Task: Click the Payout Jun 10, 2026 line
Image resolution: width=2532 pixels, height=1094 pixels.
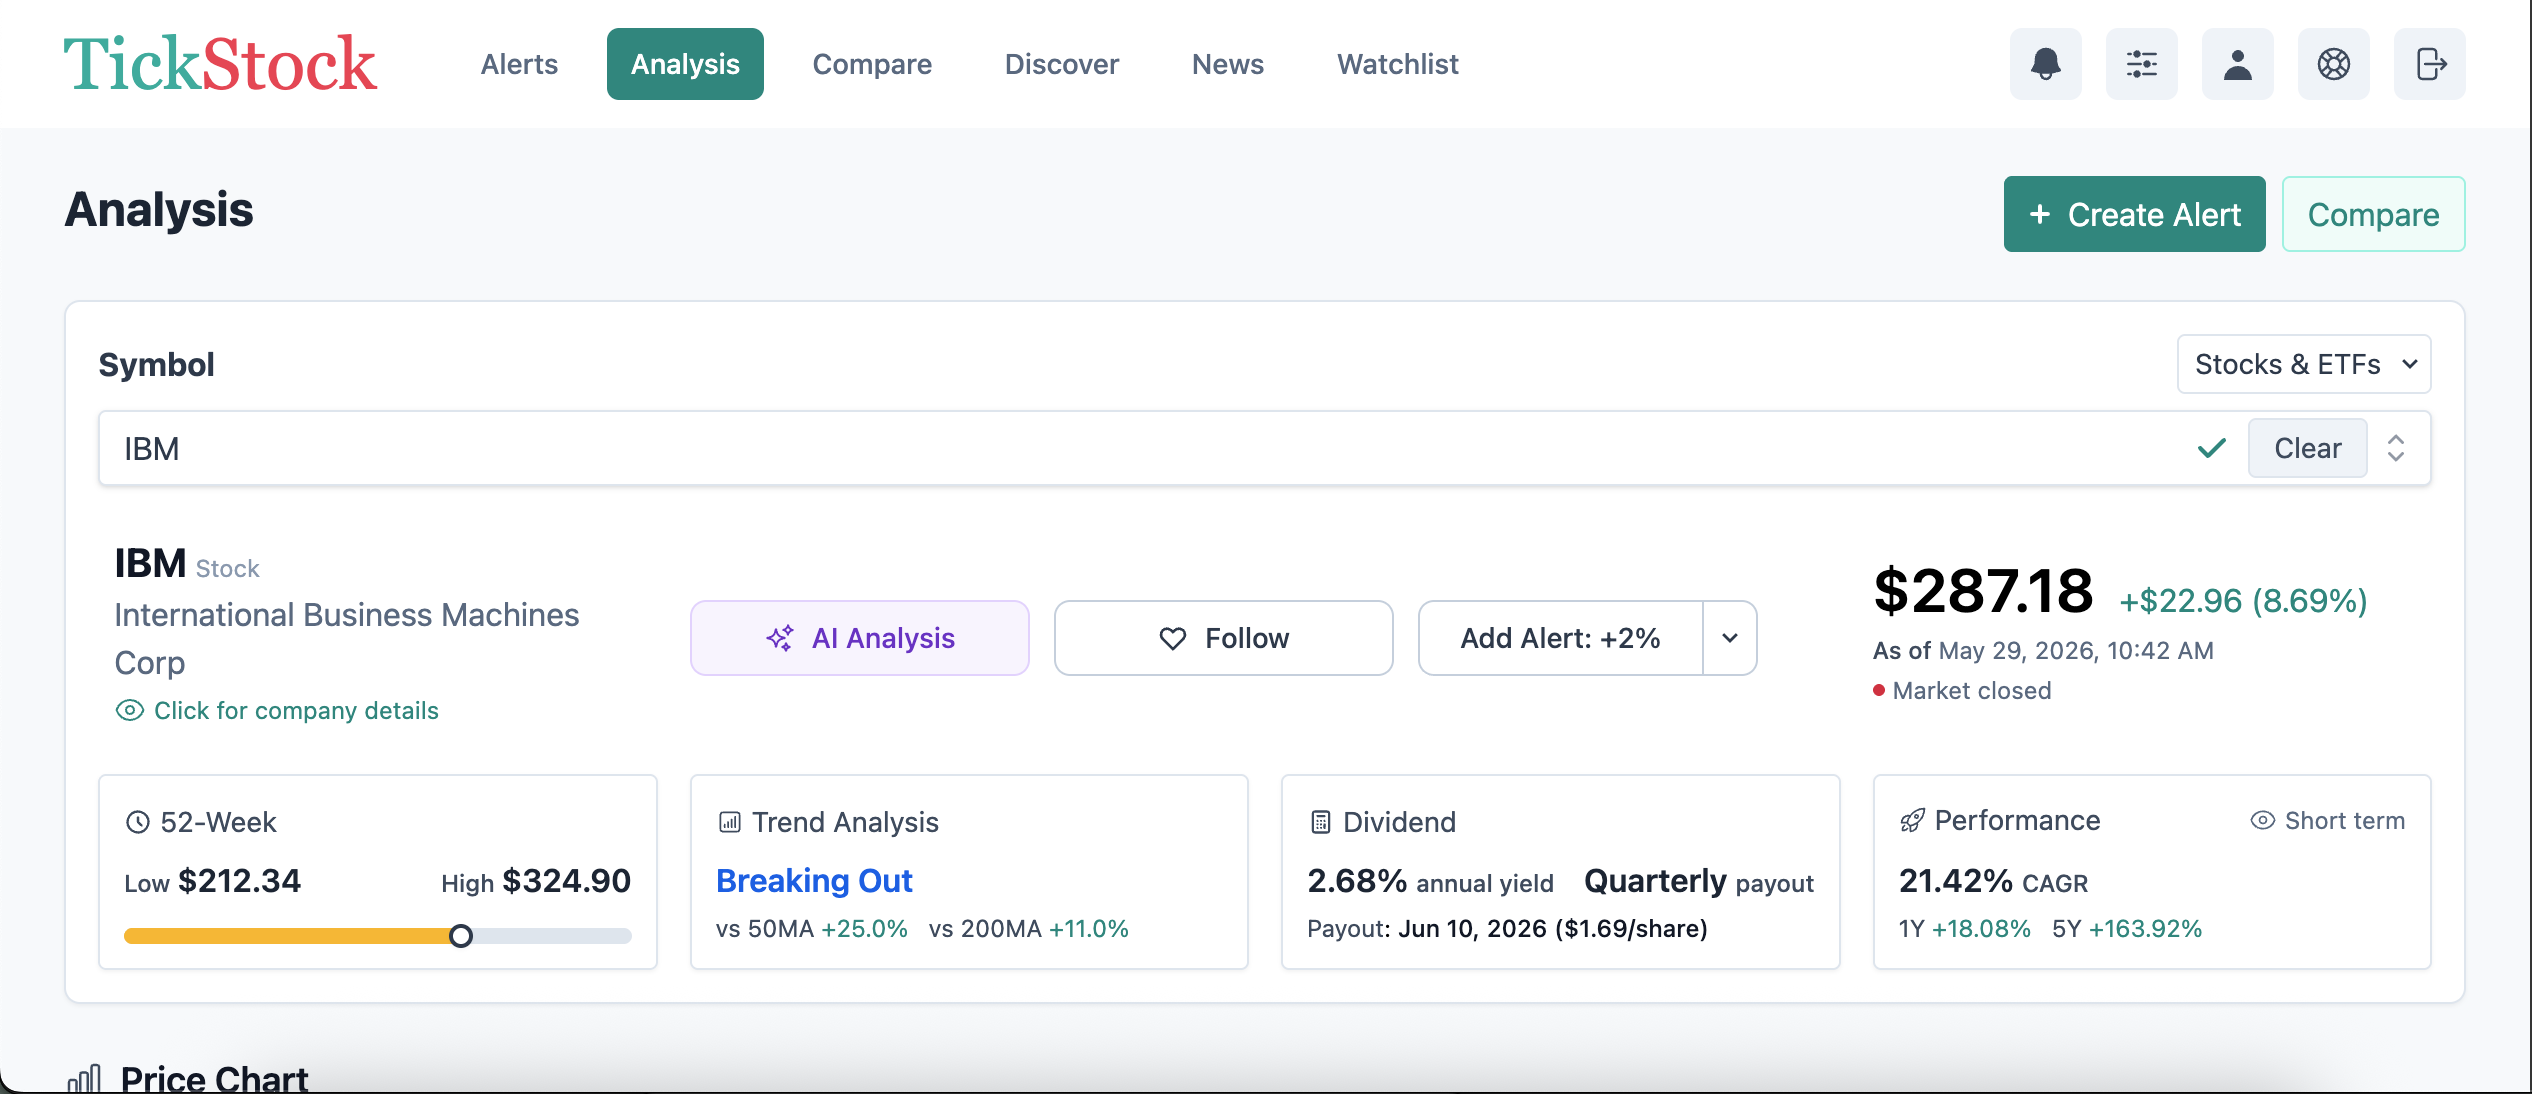Action: click(1507, 929)
